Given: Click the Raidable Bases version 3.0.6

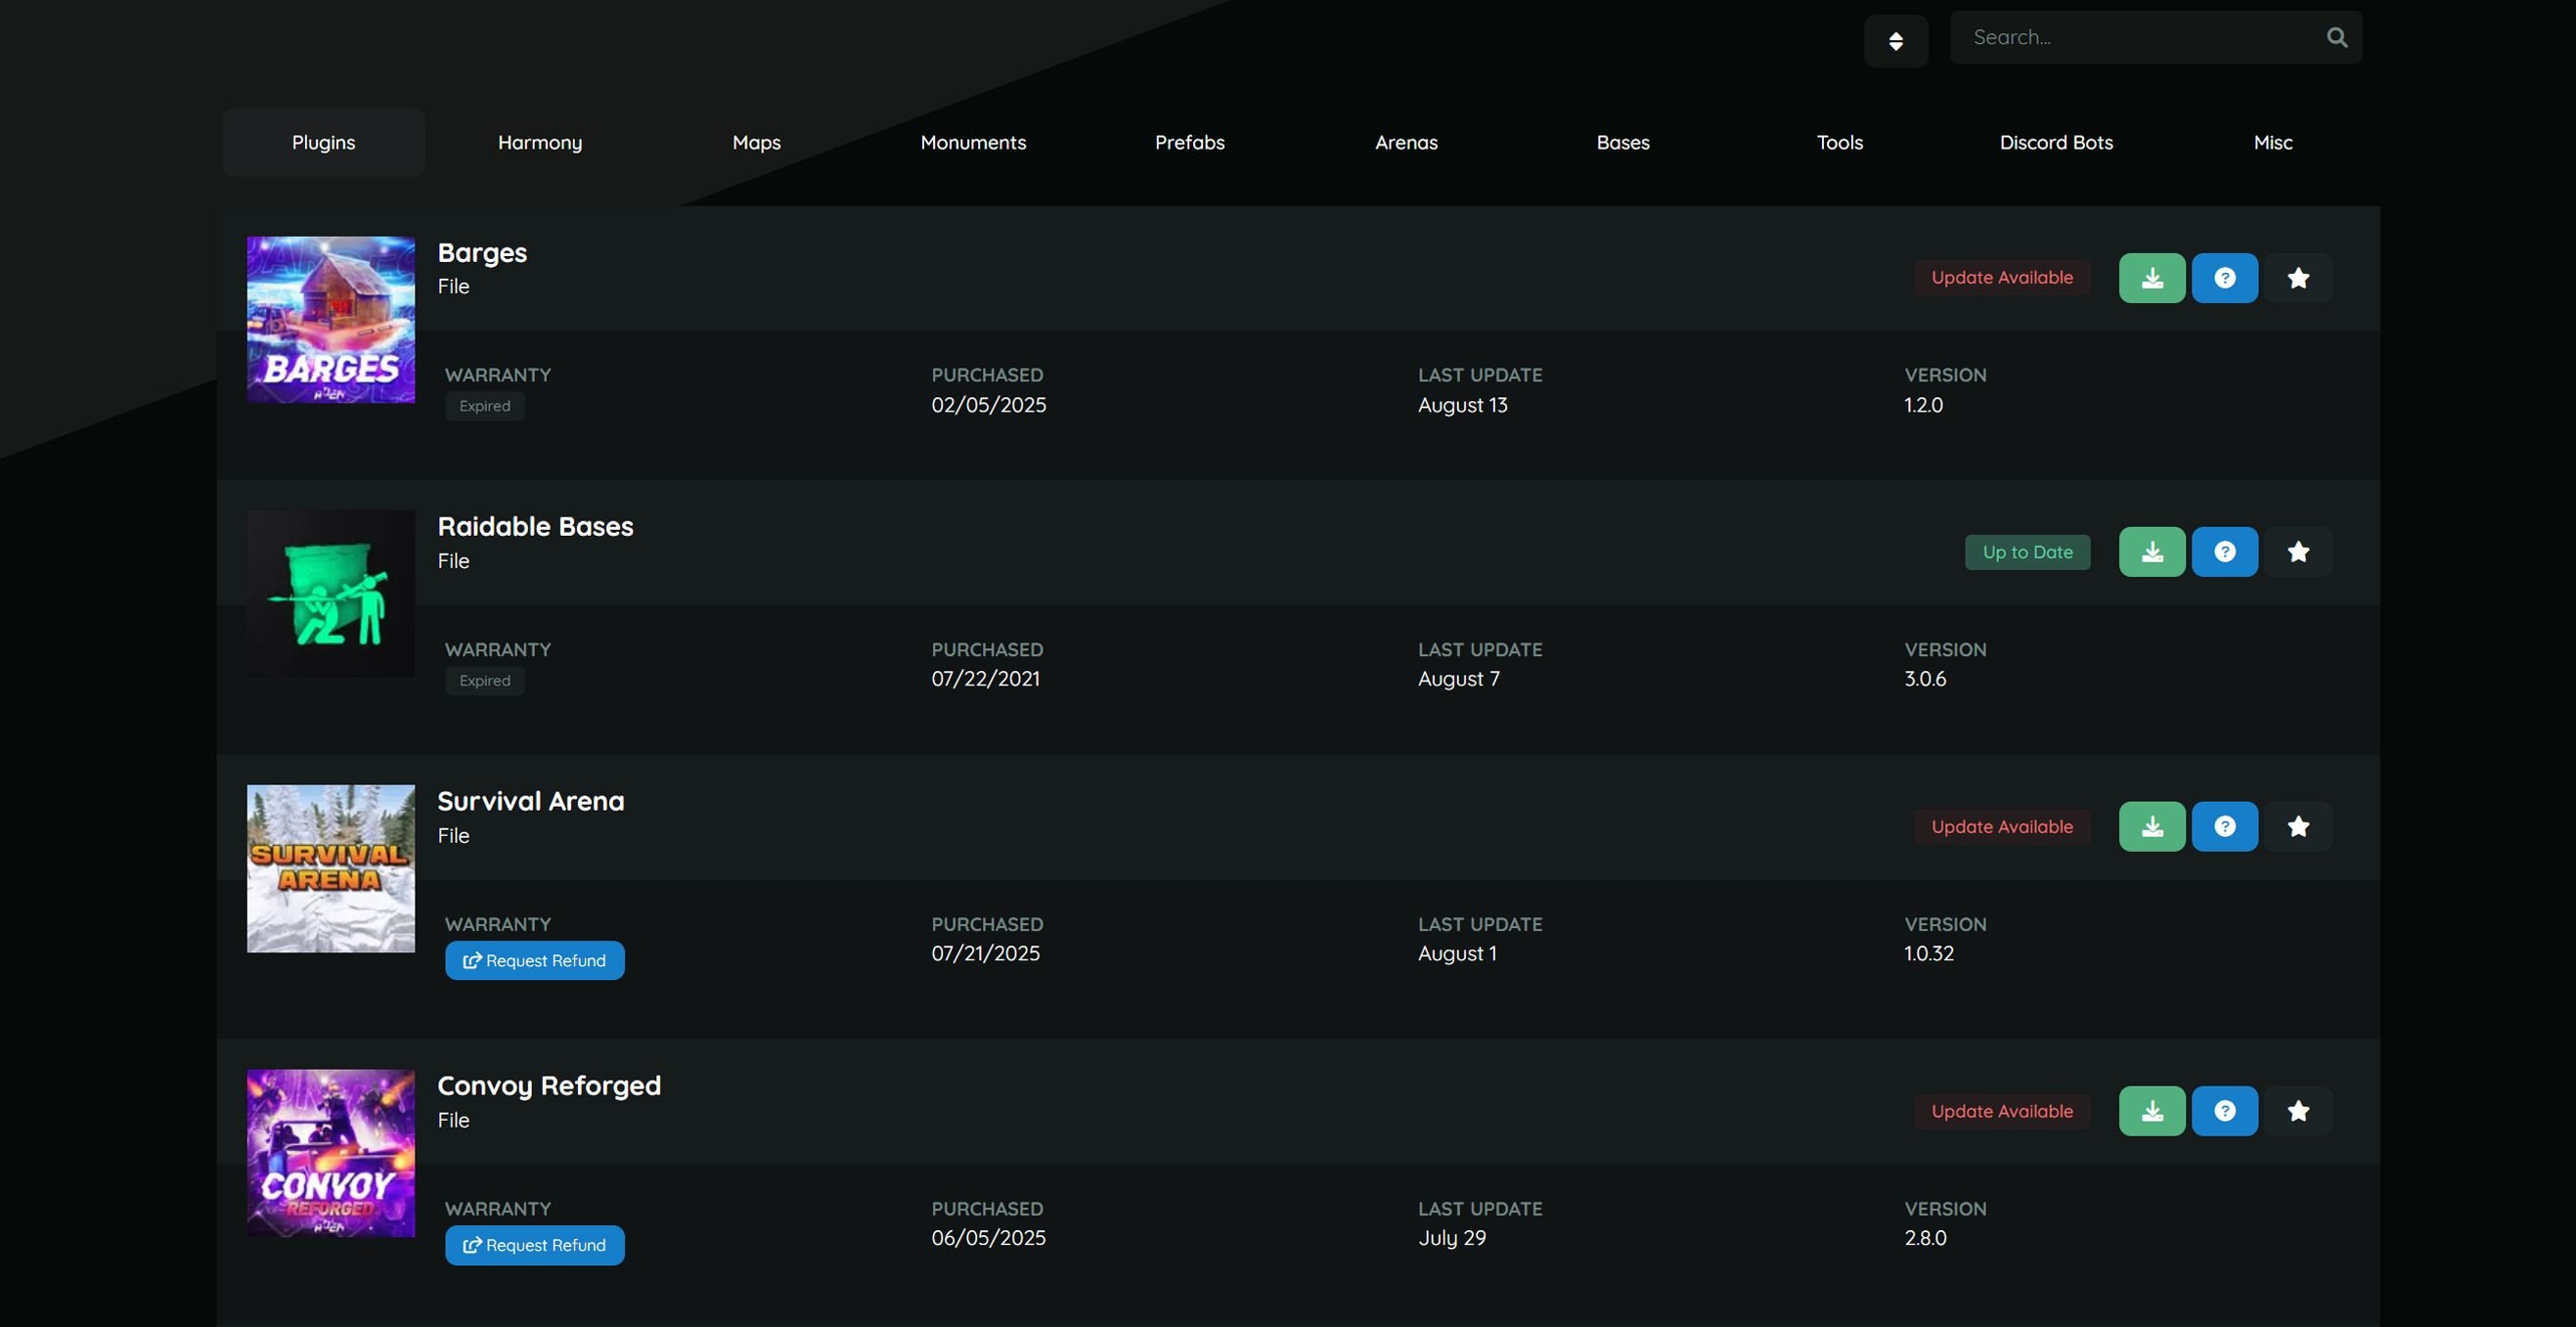Looking at the screenshot, I should (x=1925, y=679).
